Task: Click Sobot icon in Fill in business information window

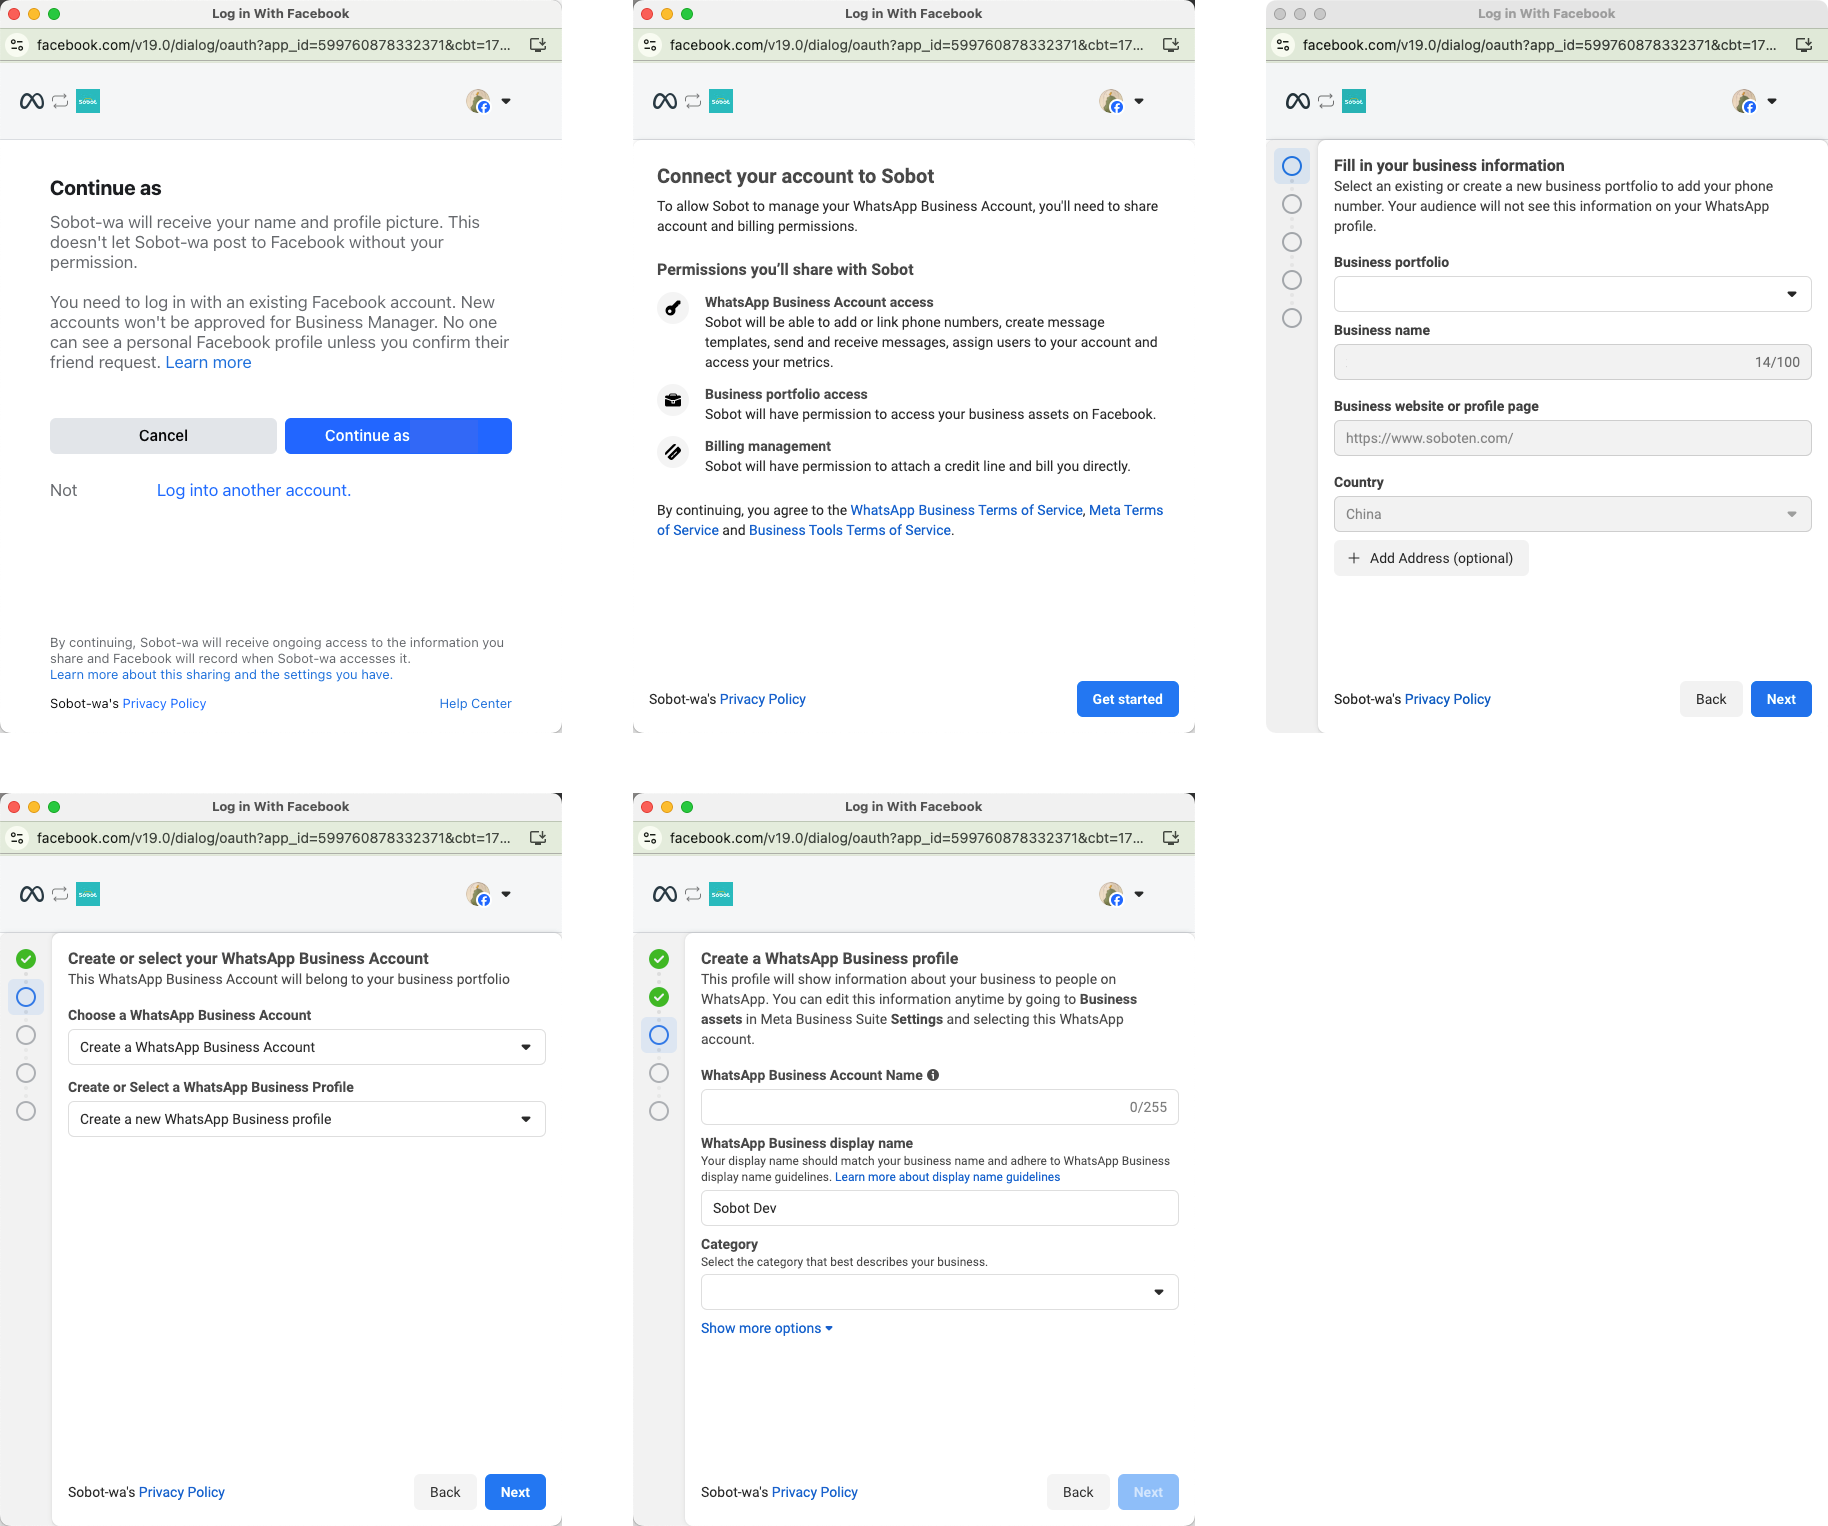Action: point(1354,101)
